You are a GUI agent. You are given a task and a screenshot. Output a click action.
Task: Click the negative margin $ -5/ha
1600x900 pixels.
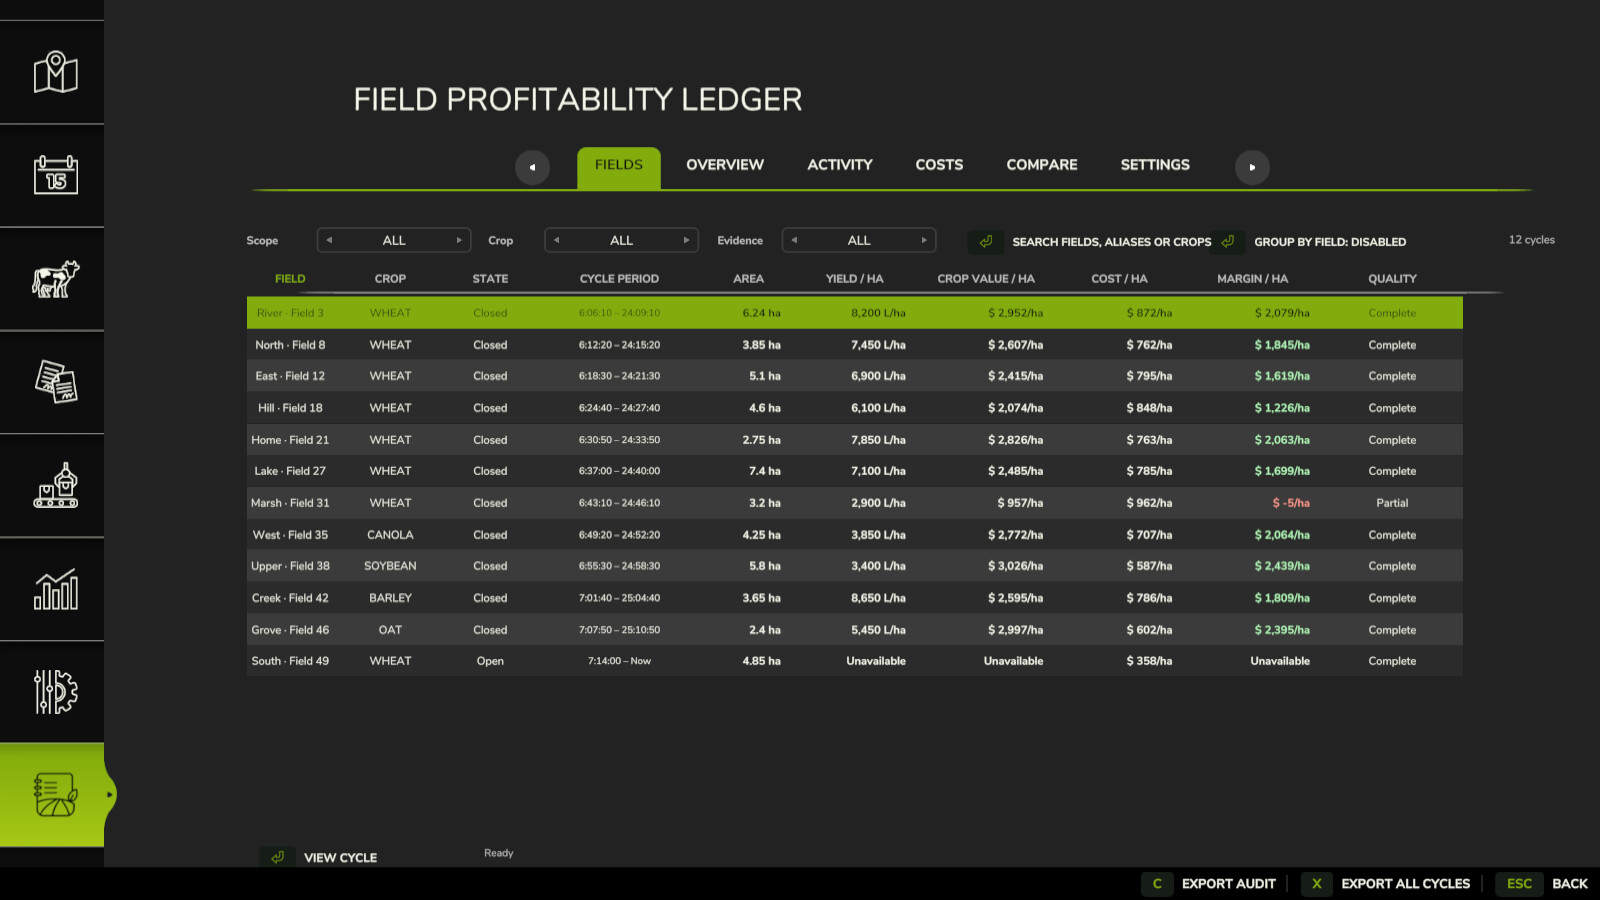tap(1290, 503)
